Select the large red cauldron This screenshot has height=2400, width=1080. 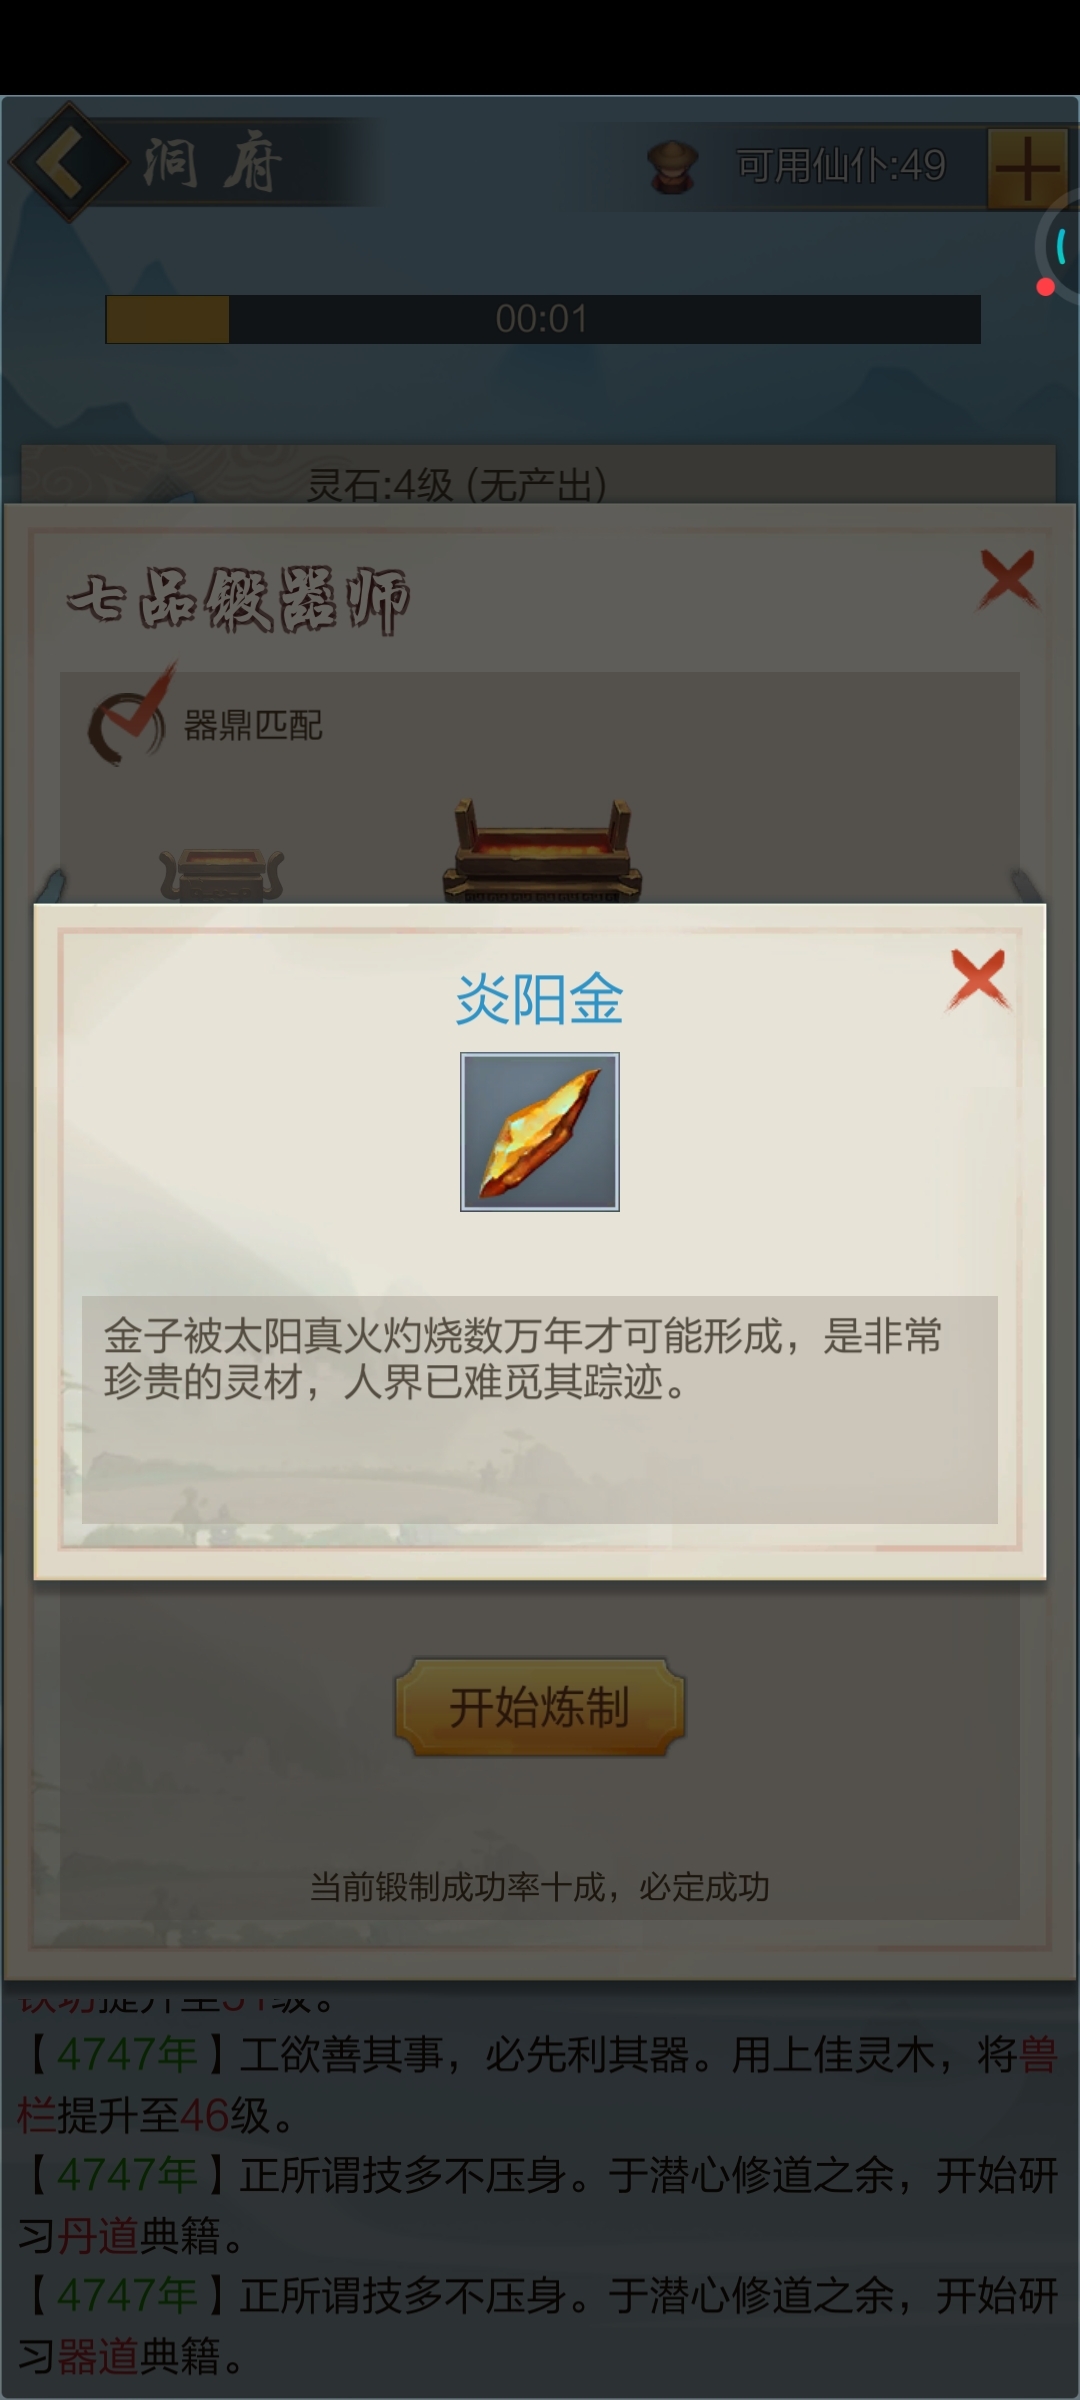(542, 850)
